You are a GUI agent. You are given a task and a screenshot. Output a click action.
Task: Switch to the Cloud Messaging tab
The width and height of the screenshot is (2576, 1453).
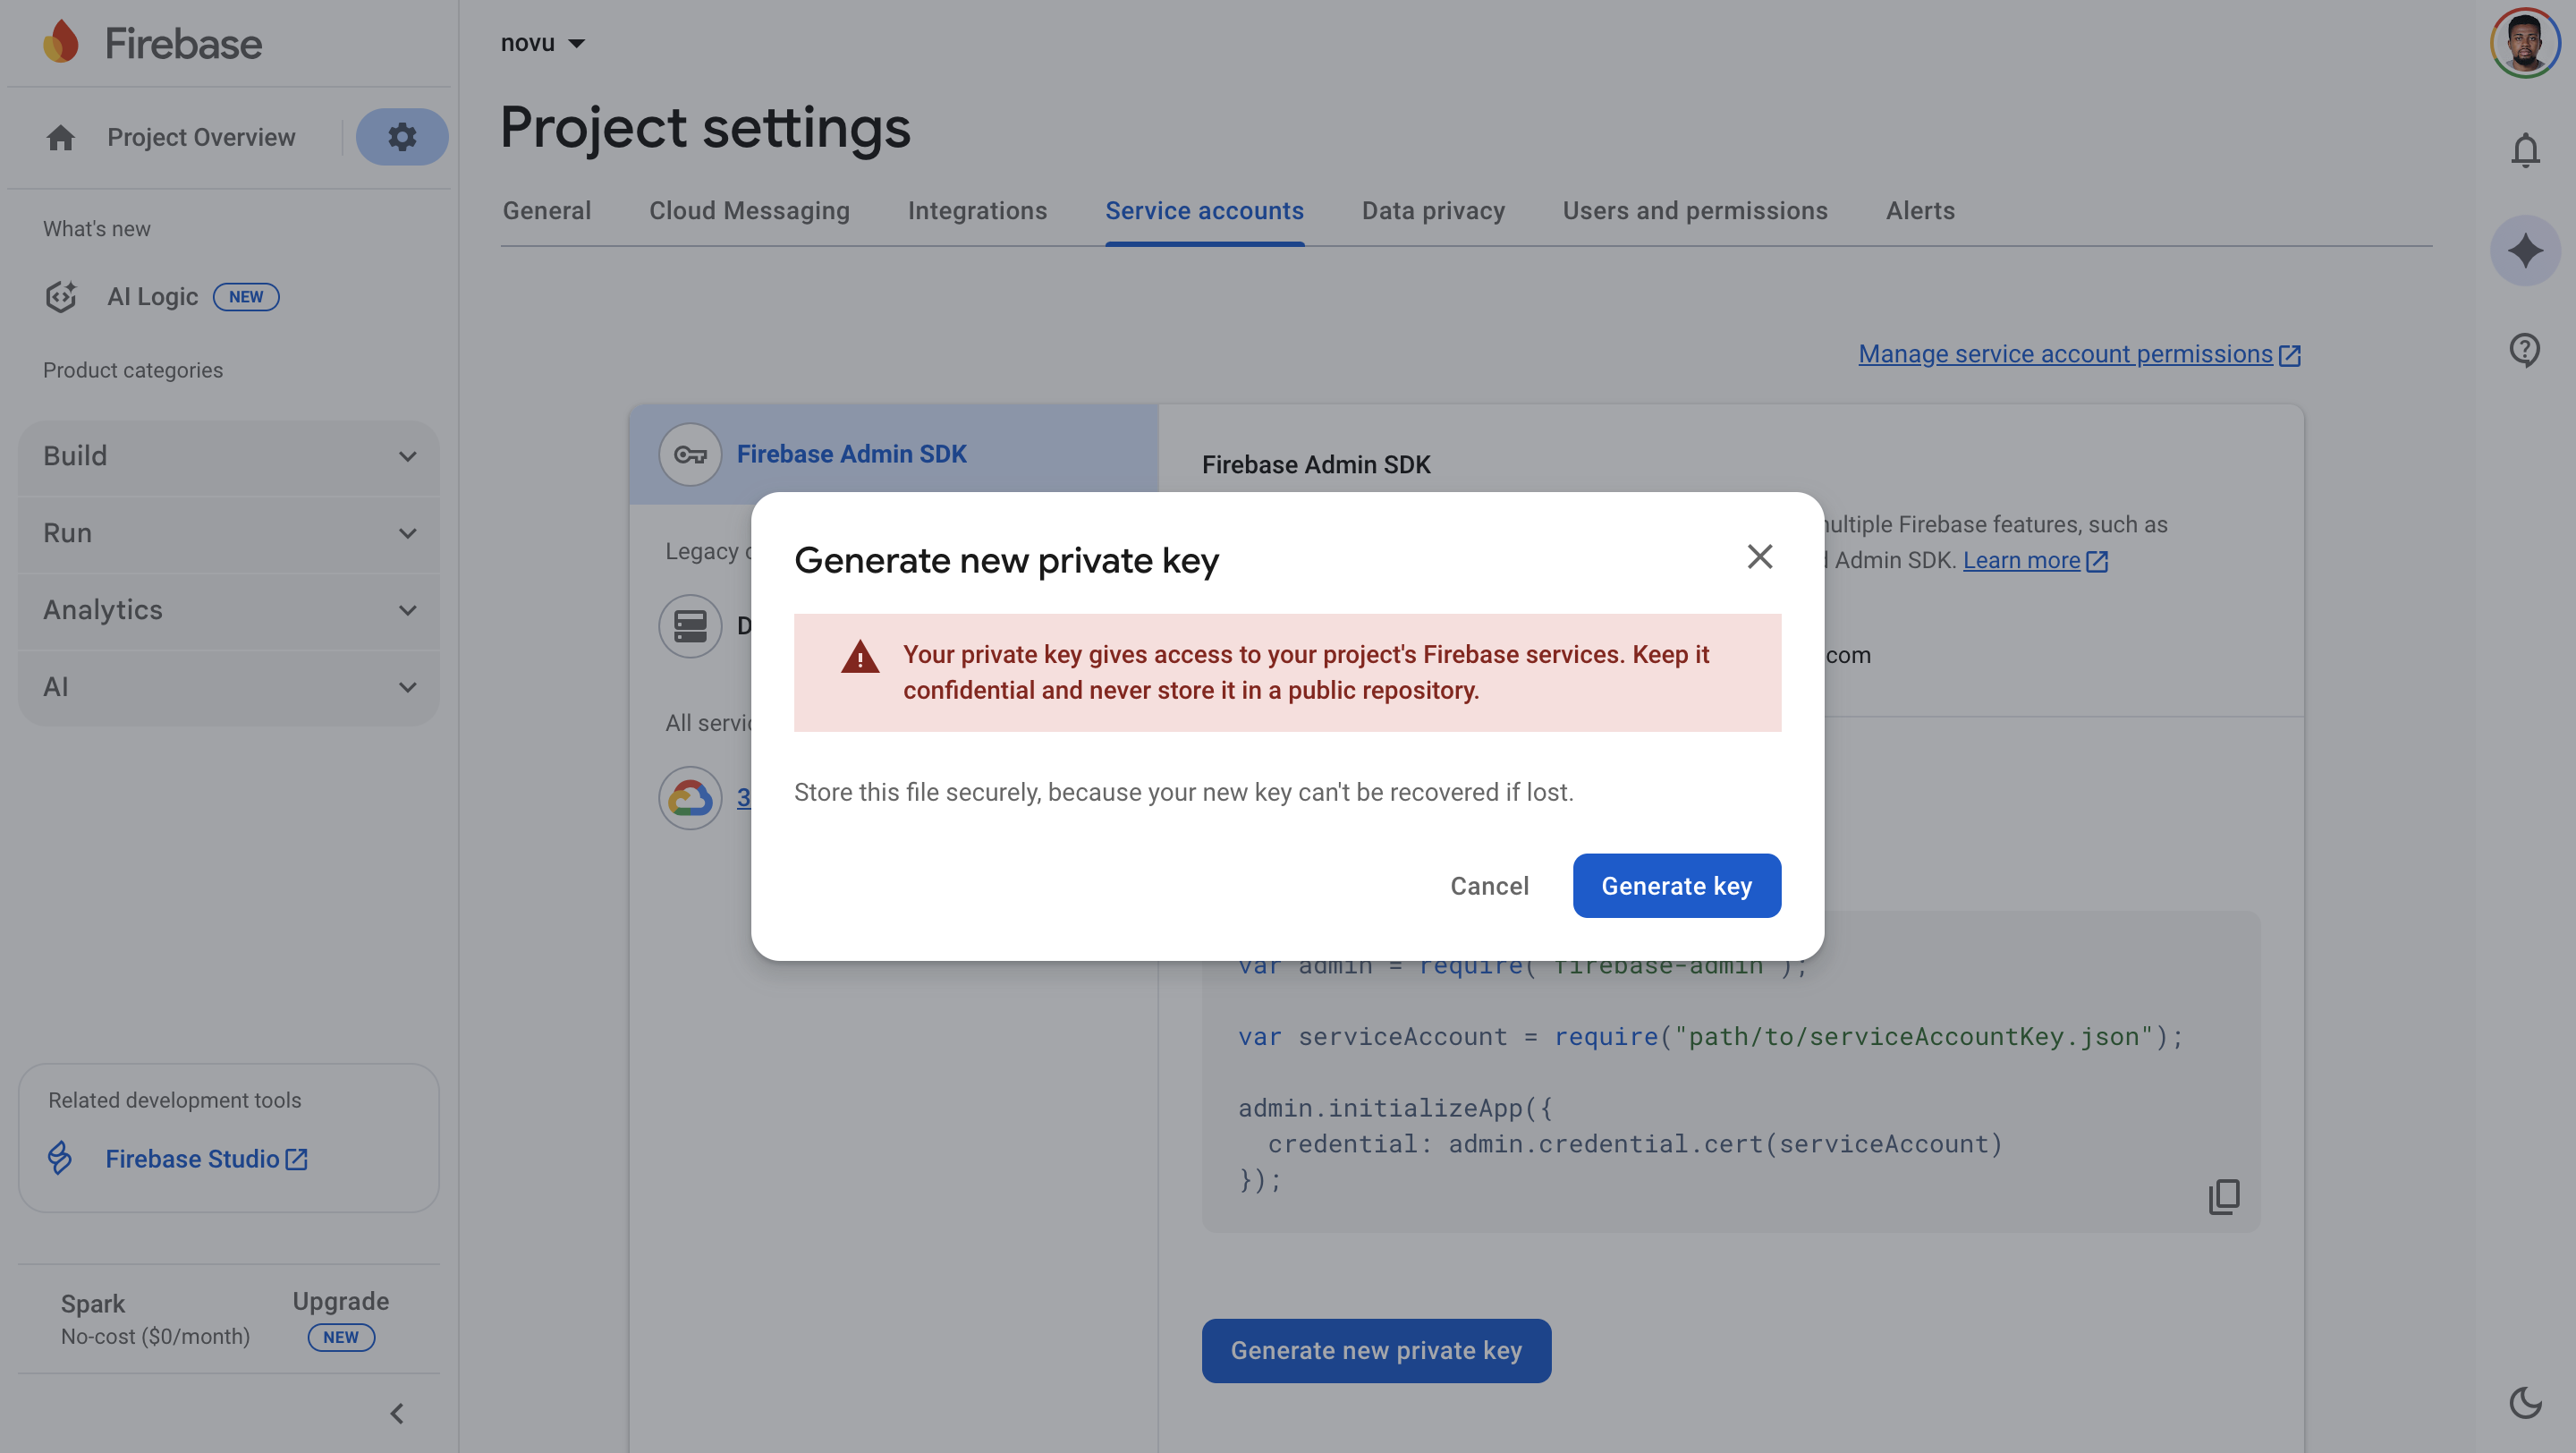click(x=749, y=210)
